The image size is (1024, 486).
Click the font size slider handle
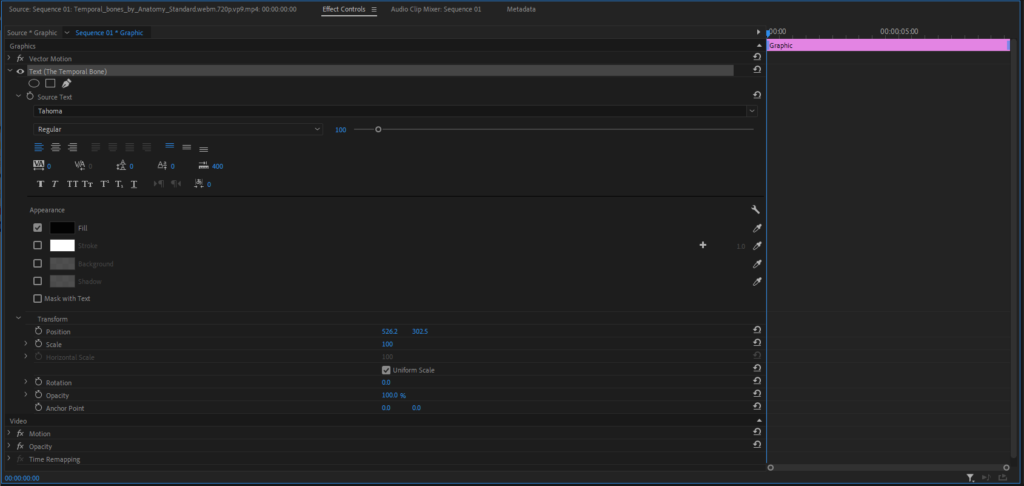coord(378,129)
